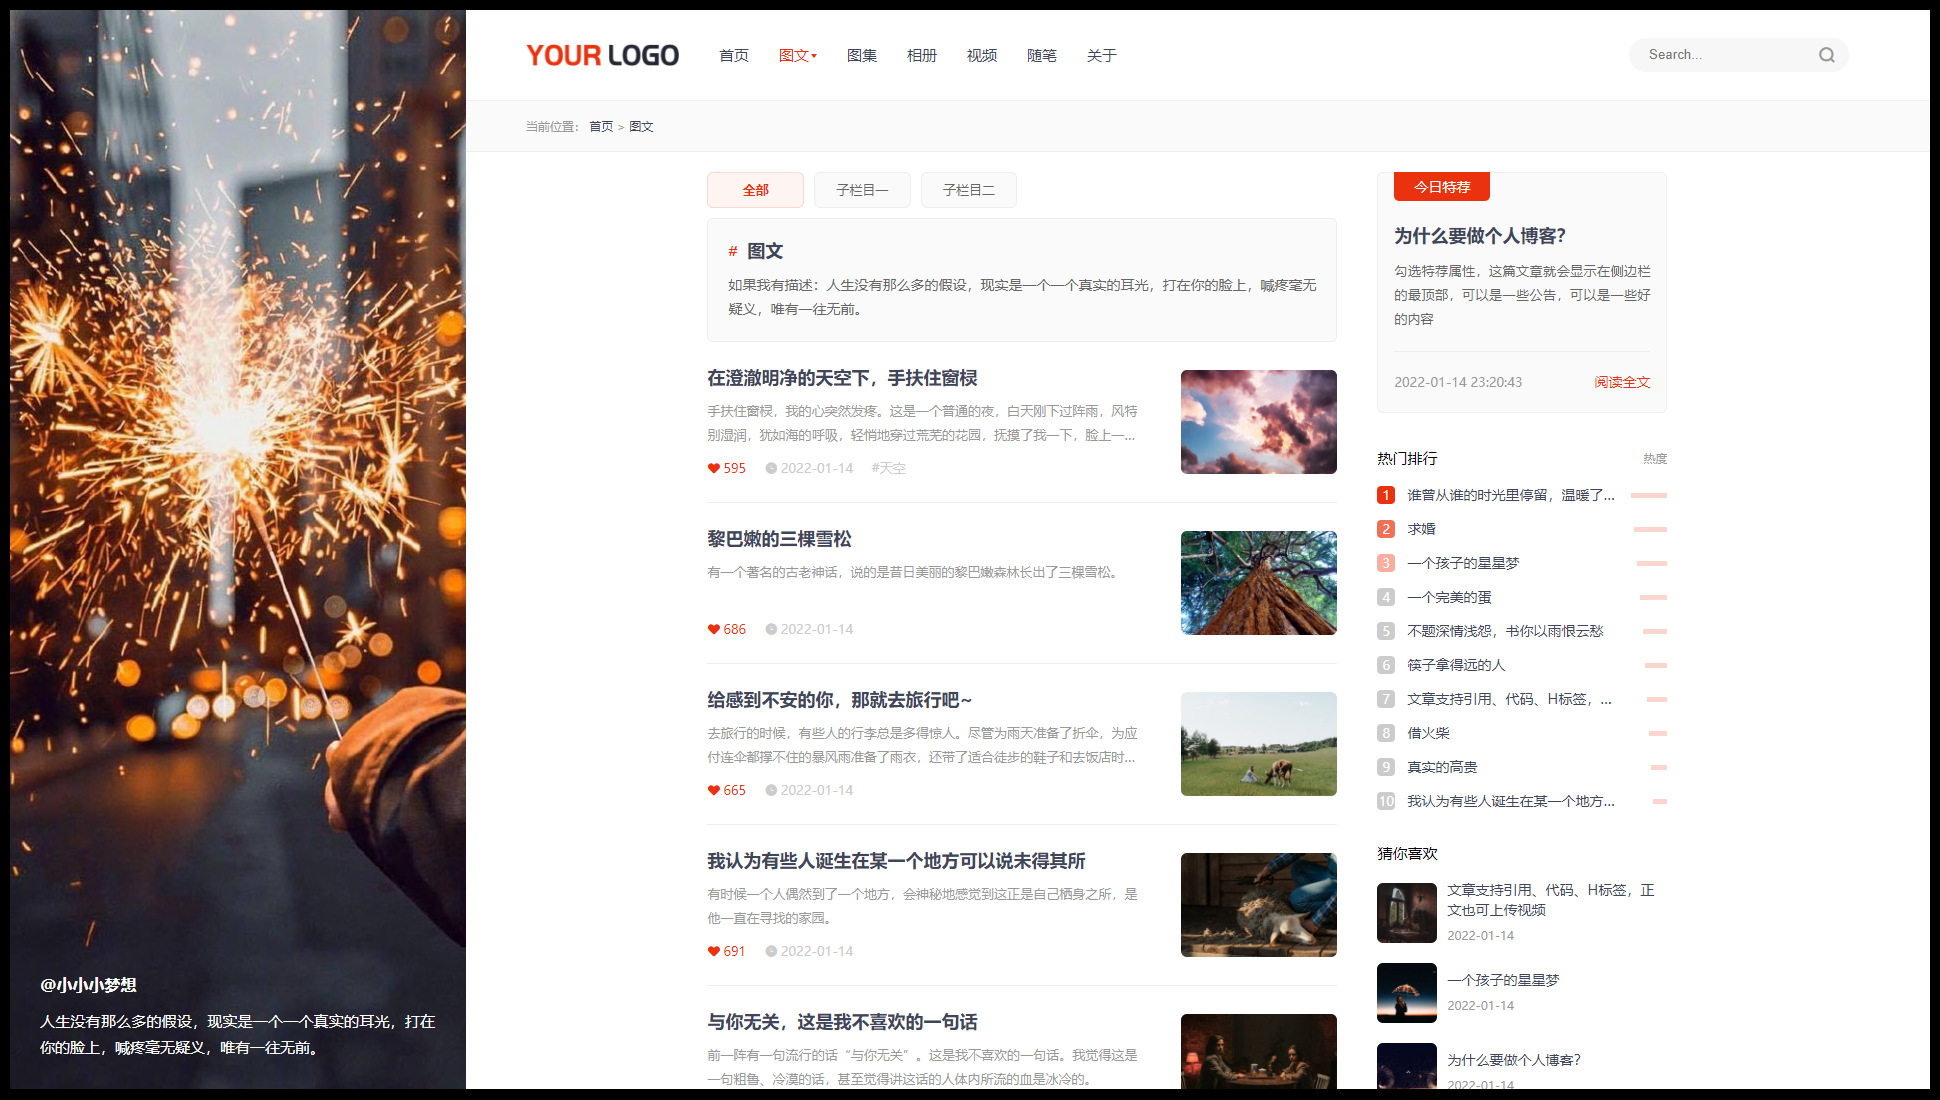Click the heart icon showing 686 likes
Screen dimensions: 1940x1100
tap(714, 629)
